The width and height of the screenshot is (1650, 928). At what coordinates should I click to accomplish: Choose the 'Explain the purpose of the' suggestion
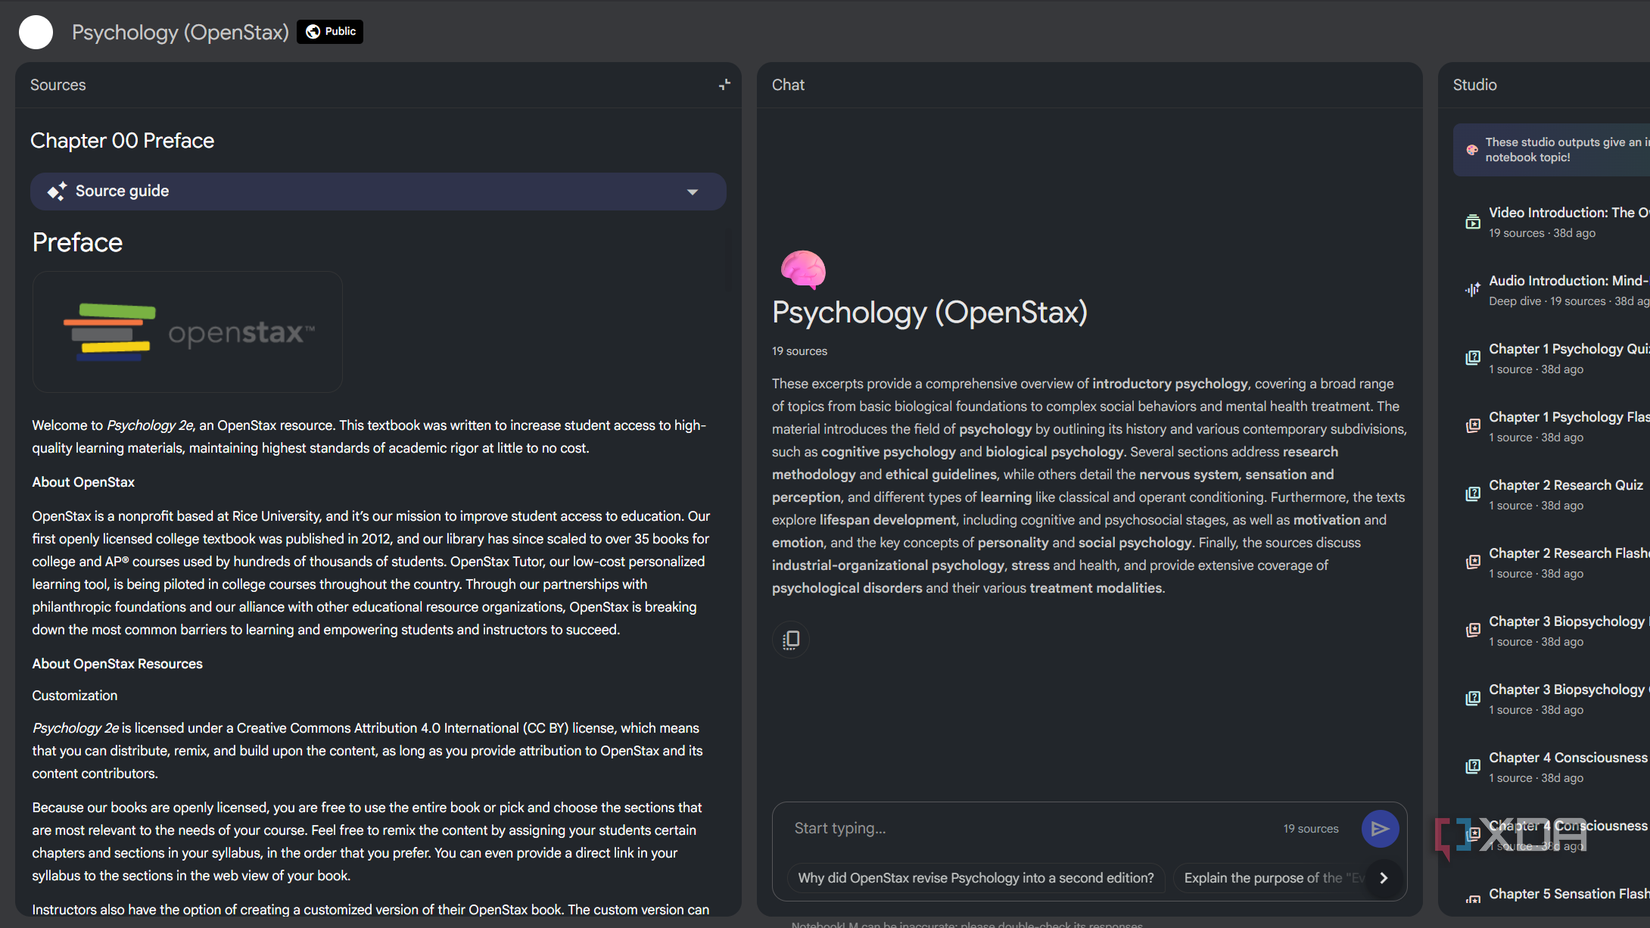(x=1270, y=878)
